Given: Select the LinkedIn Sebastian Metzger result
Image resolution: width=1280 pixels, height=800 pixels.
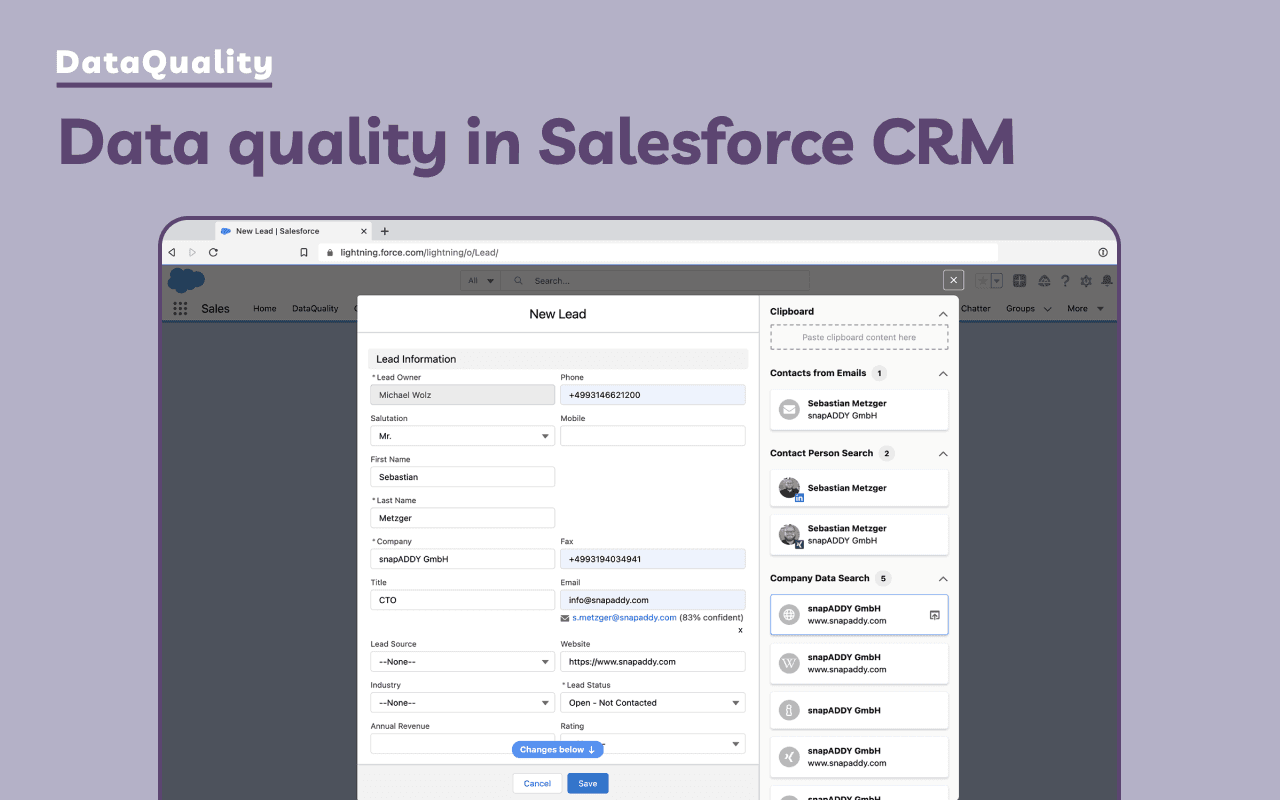Looking at the screenshot, I should pos(859,488).
